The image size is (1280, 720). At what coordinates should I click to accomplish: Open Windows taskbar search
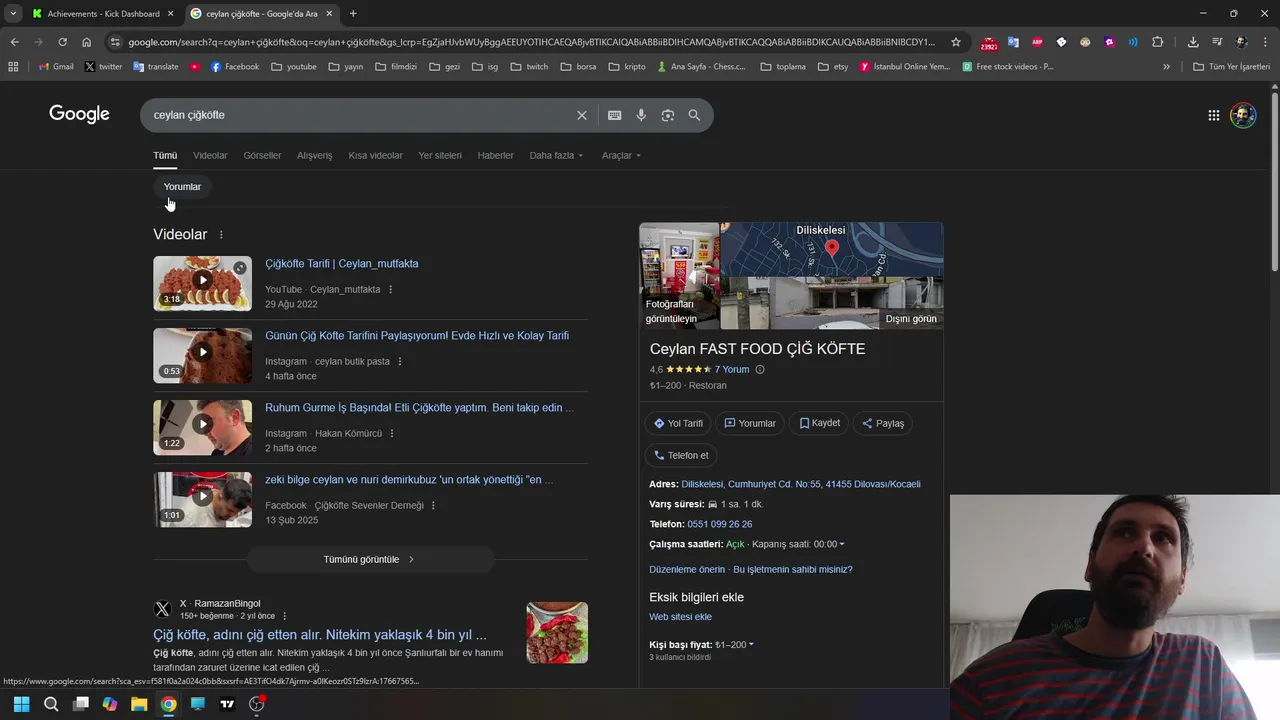pos(51,704)
